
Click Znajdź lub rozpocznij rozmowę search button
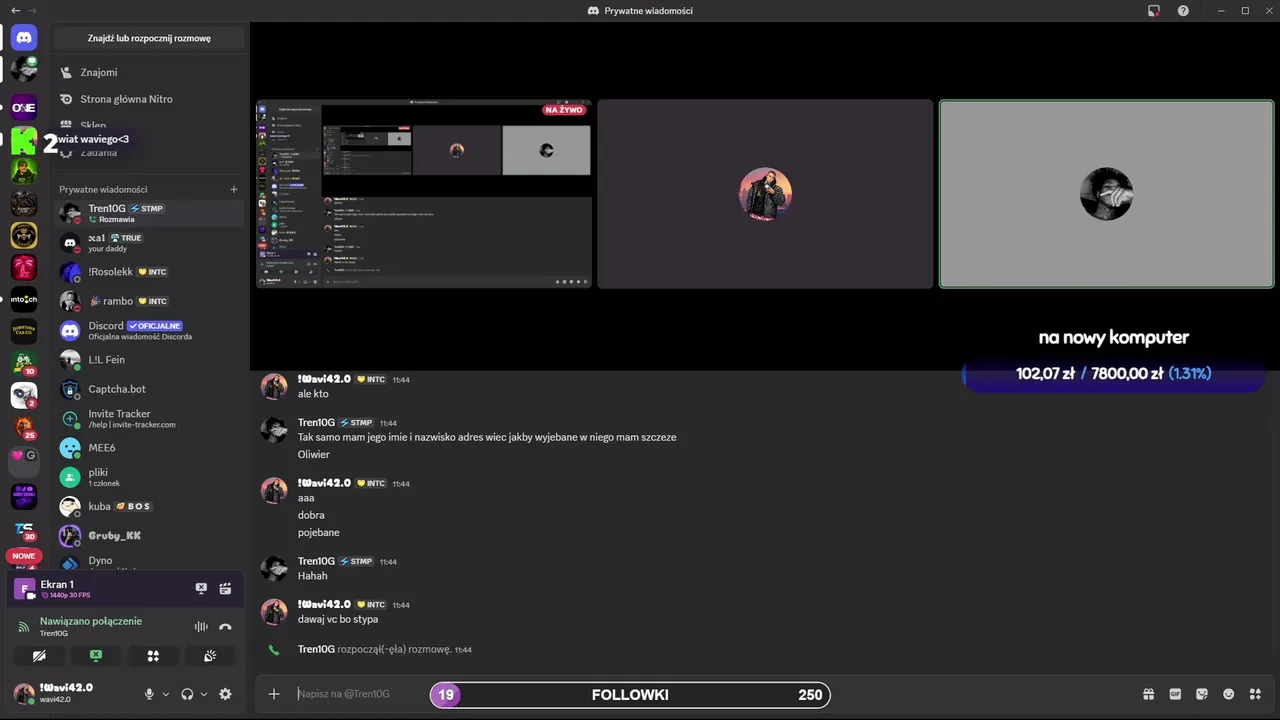149,38
